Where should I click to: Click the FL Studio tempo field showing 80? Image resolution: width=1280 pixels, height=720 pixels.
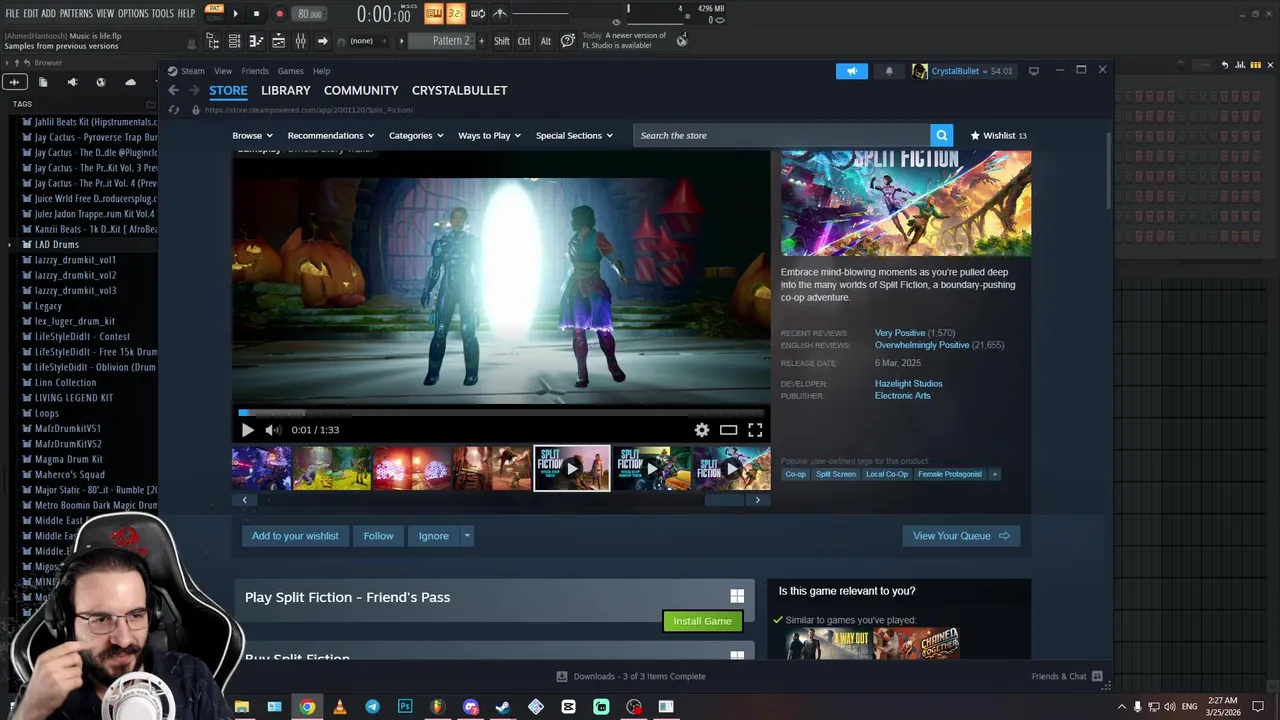[x=310, y=14]
